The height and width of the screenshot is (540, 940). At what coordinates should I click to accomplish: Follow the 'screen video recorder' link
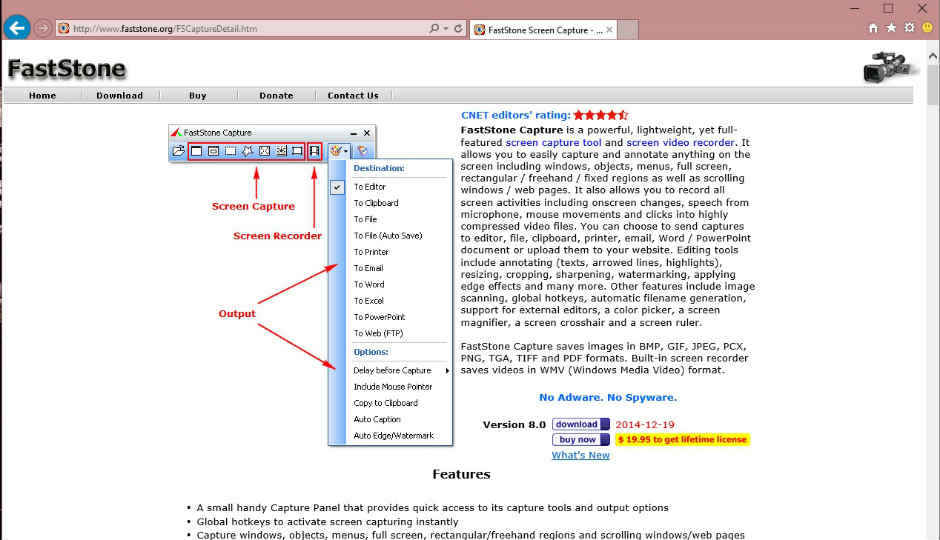(x=680, y=143)
